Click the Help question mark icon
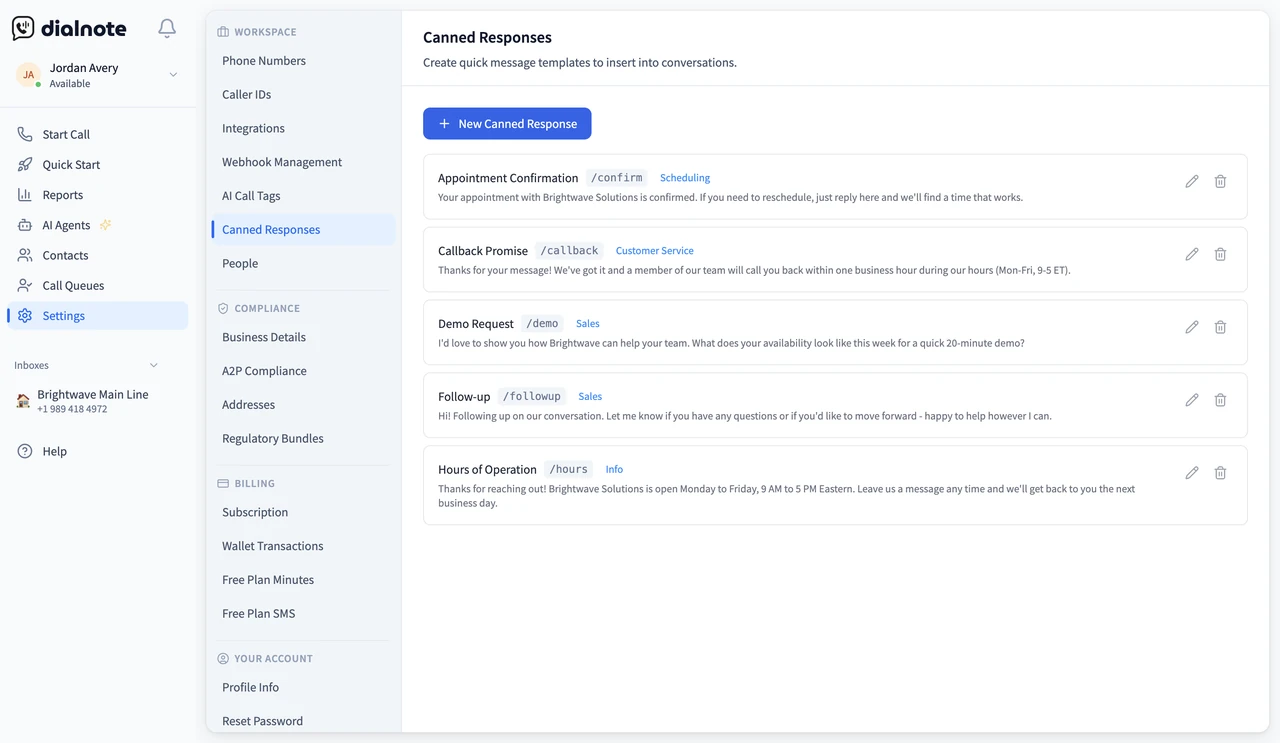The width and height of the screenshot is (1280, 743). (x=25, y=451)
